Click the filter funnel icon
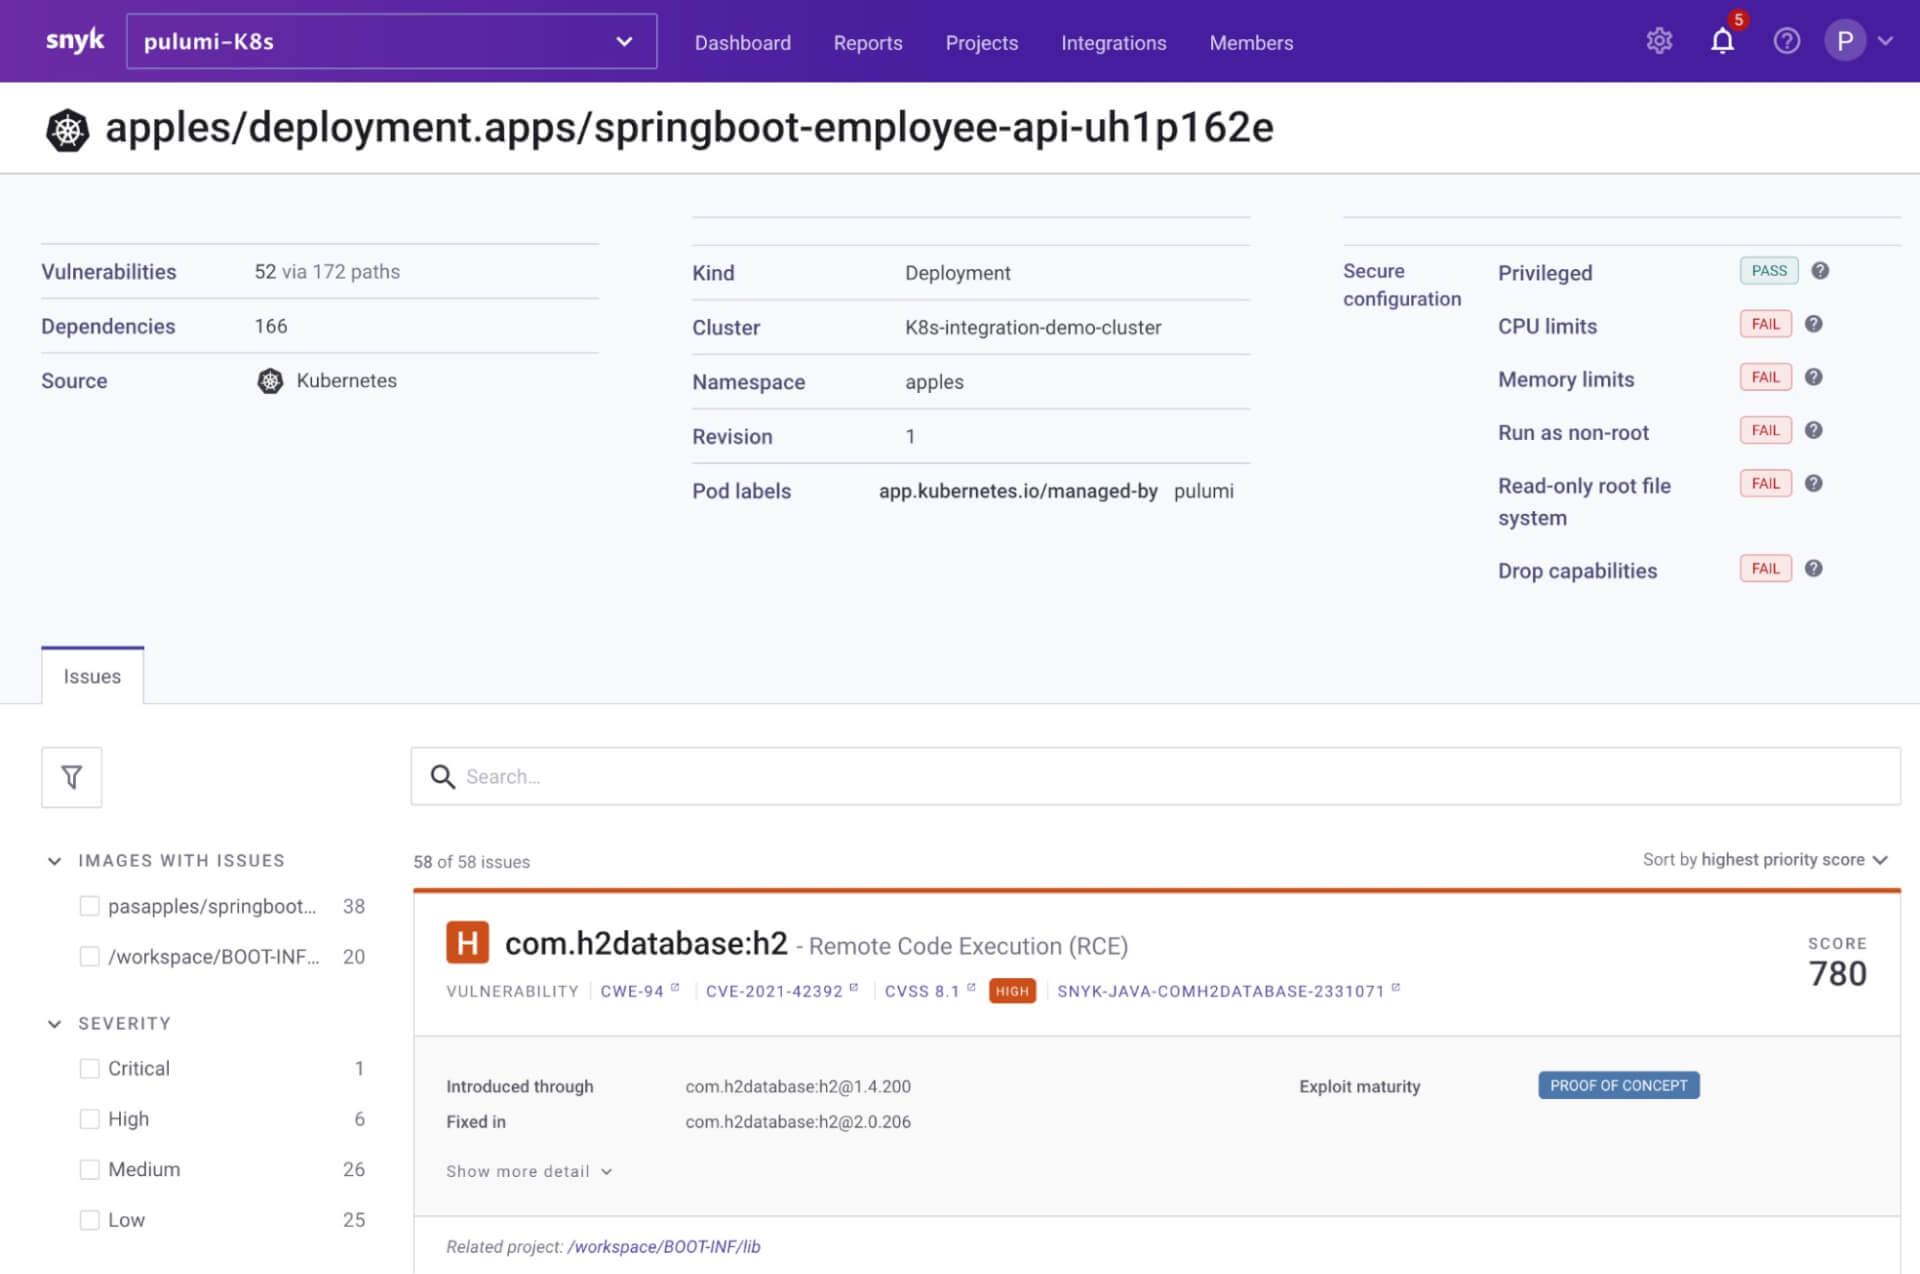Viewport: 1920px width, 1274px height. (71, 777)
